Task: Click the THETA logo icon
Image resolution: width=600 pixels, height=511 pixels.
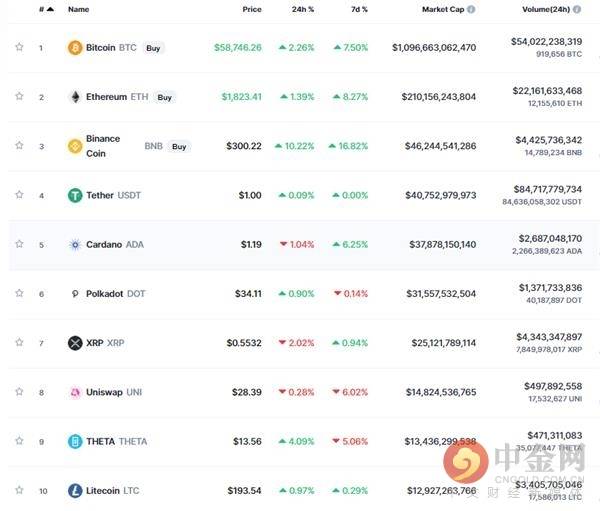Action: coord(75,441)
